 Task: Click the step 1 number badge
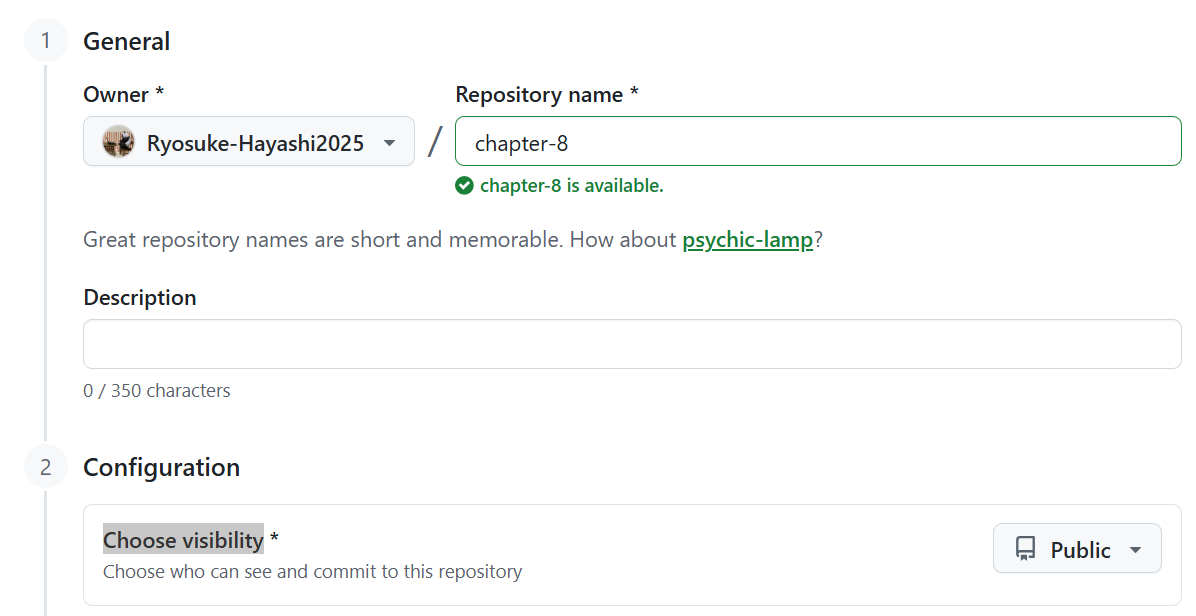pyautogui.click(x=45, y=42)
